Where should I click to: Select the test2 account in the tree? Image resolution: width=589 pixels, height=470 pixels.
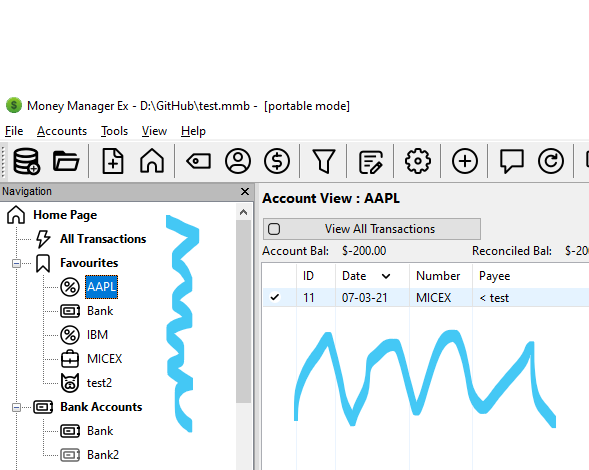99,383
